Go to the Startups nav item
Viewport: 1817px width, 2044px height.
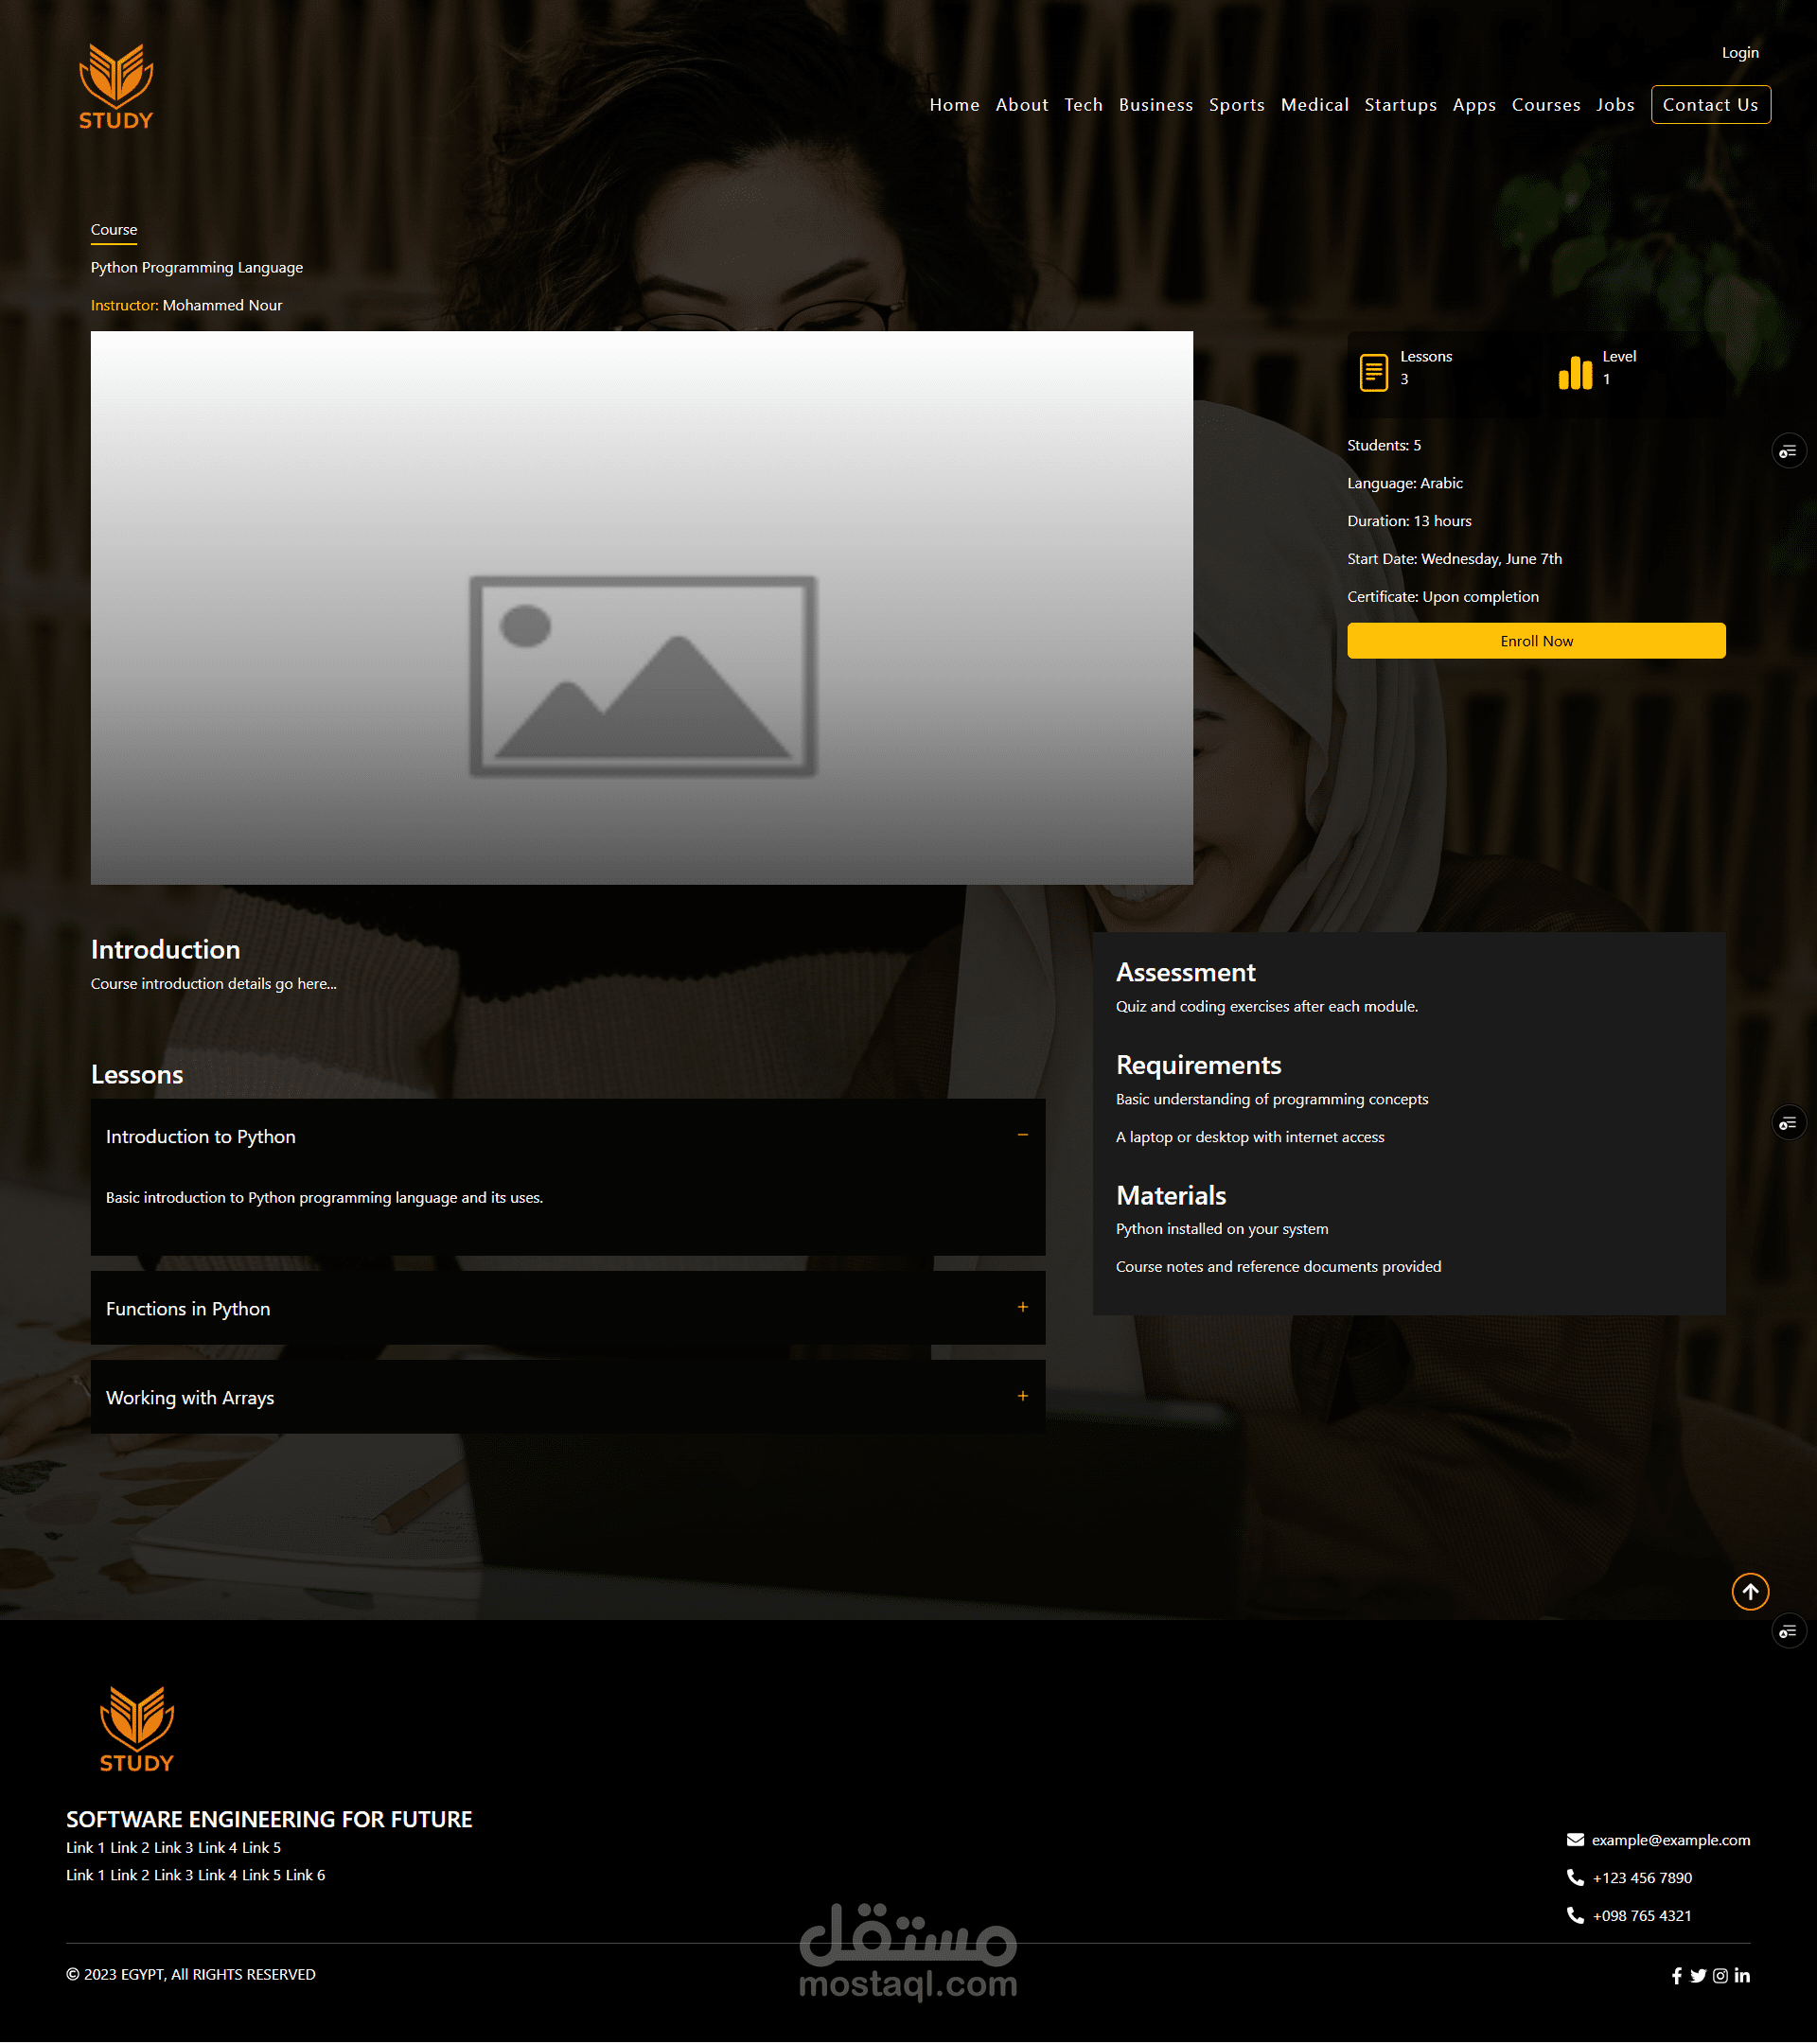pyautogui.click(x=1400, y=105)
